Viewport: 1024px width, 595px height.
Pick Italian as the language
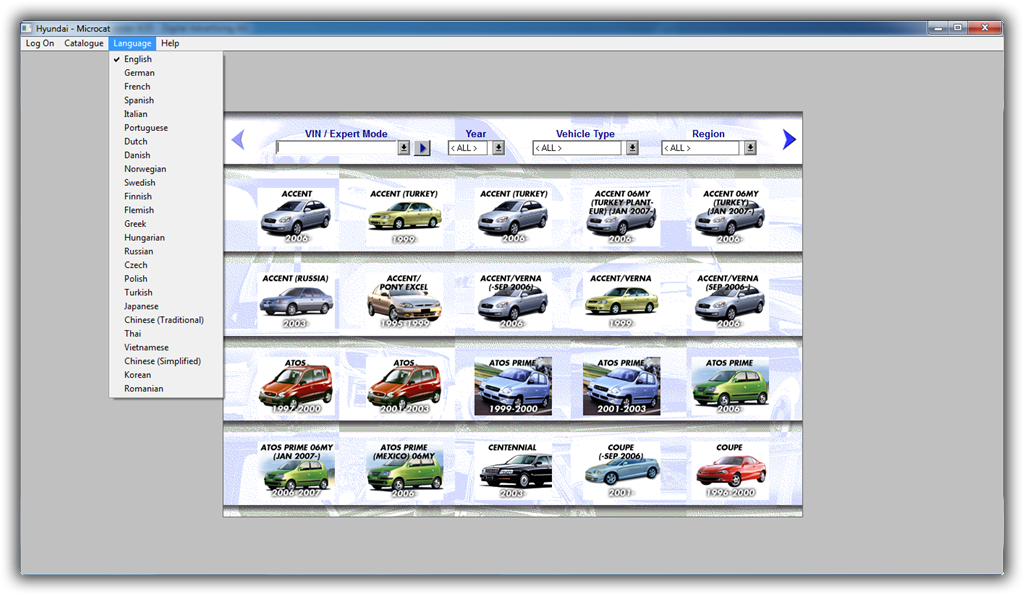[166, 114]
